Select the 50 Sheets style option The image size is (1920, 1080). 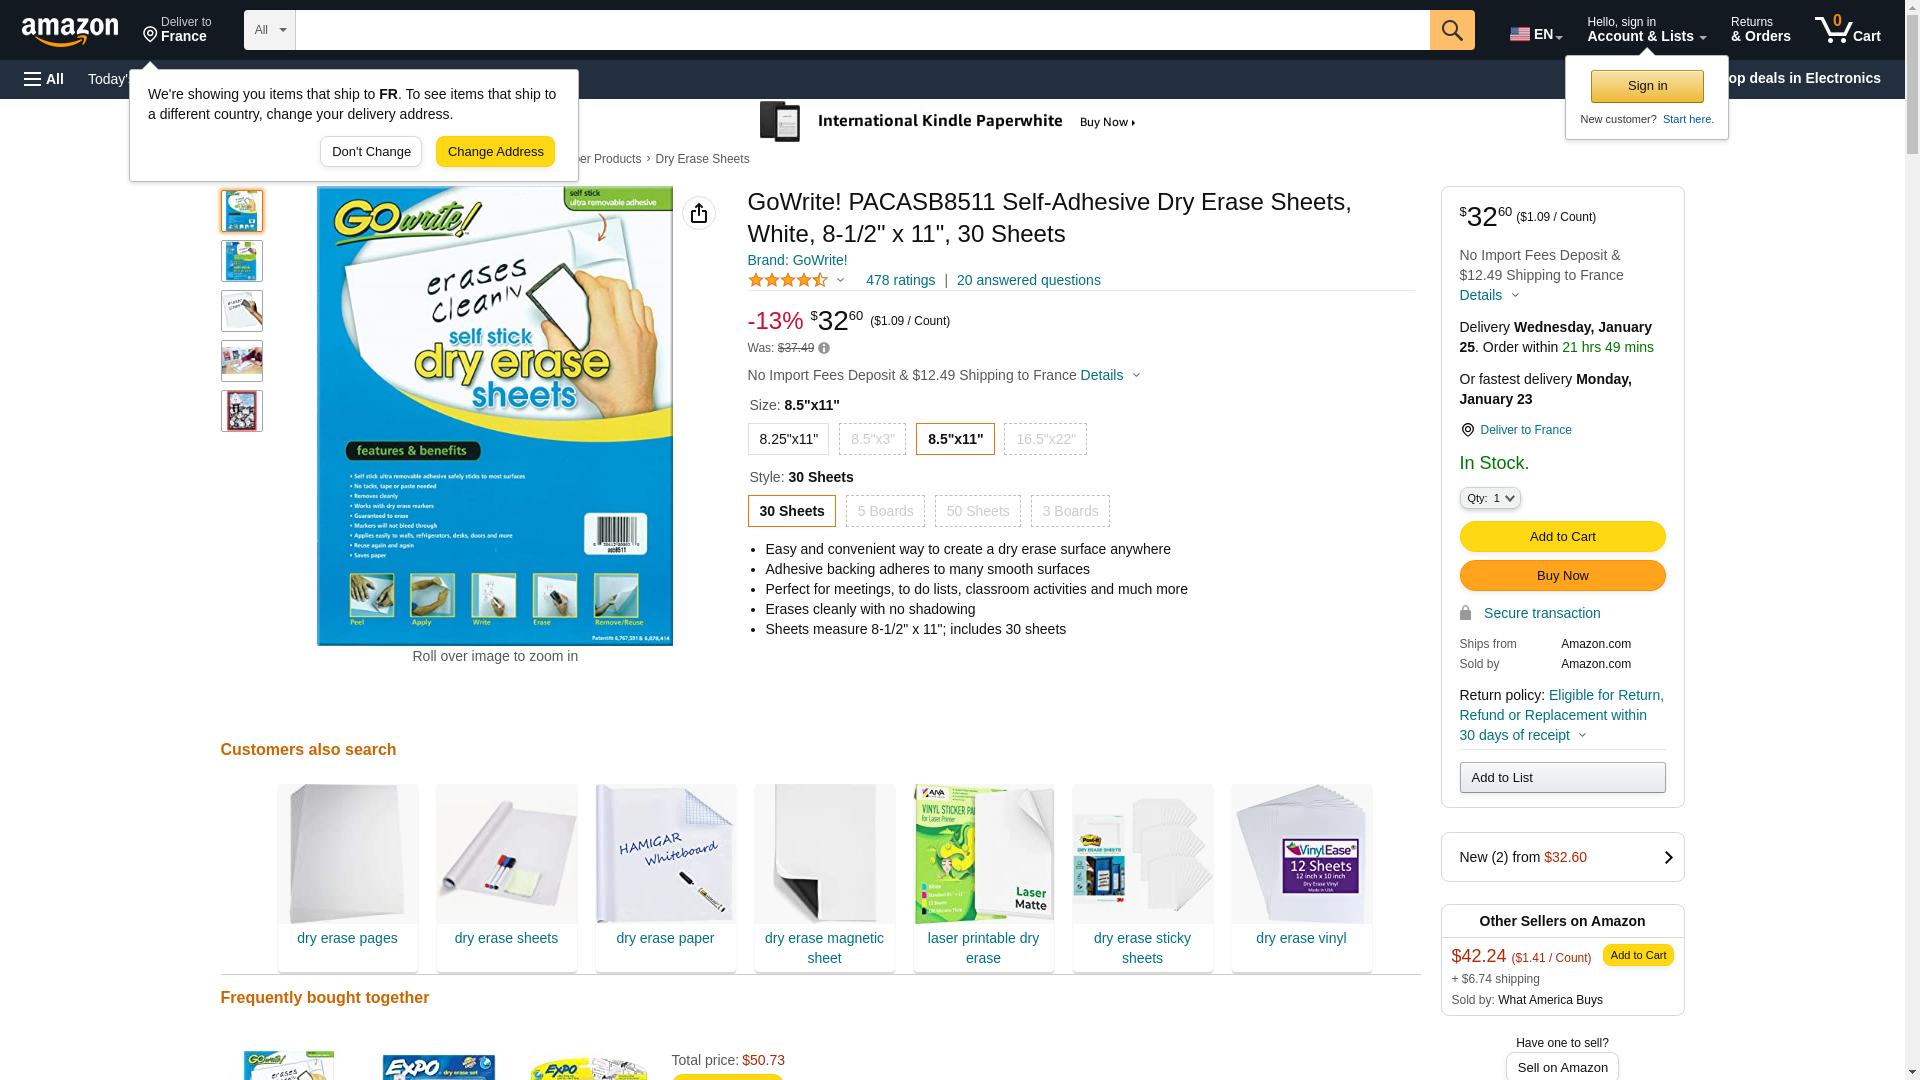tap(978, 511)
